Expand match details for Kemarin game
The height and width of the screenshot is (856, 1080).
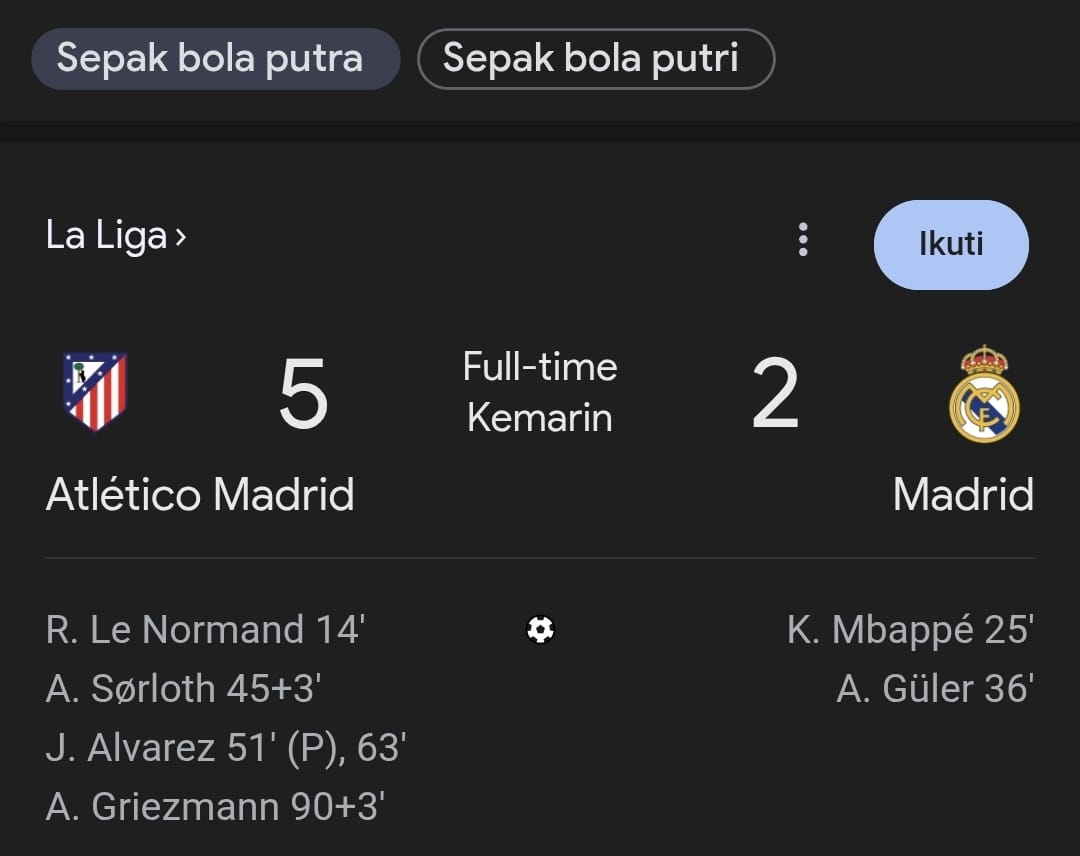tap(540, 417)
